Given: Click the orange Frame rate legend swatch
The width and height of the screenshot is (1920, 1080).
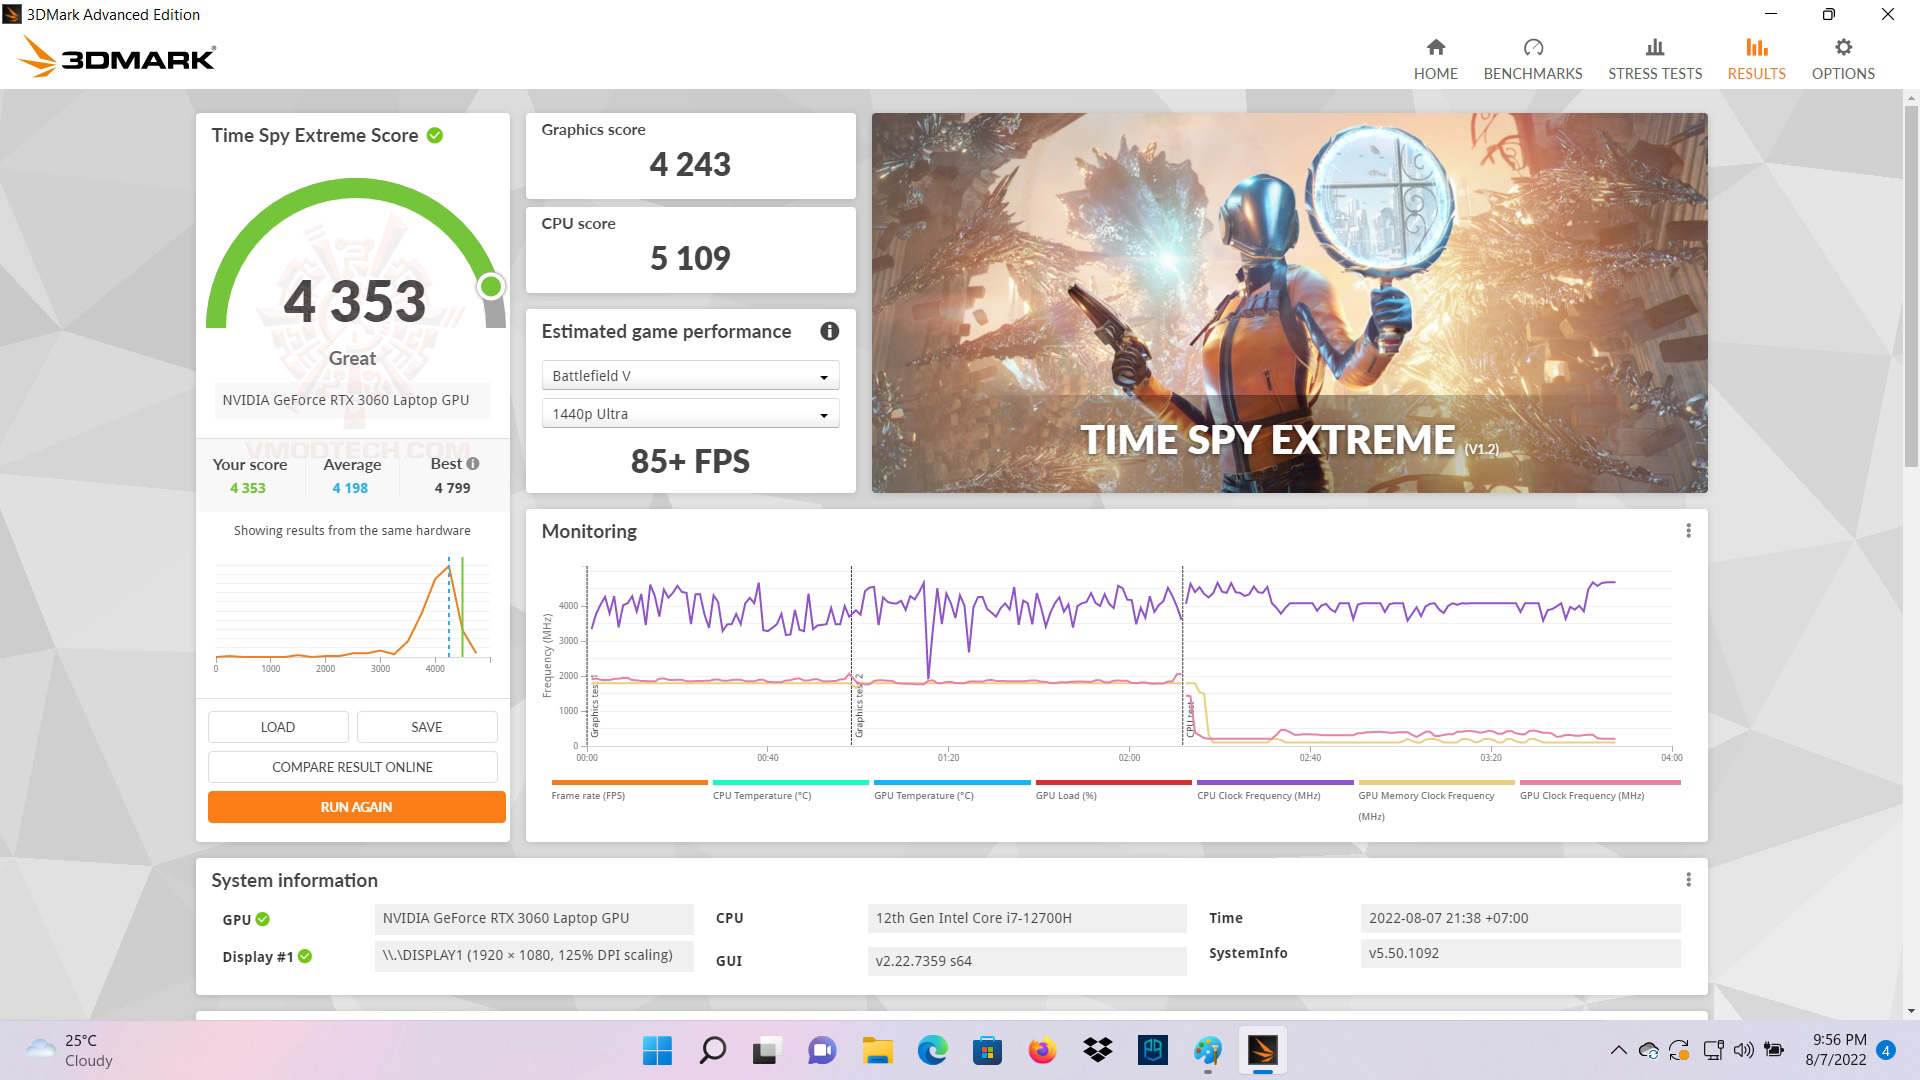Looking at the screenshot, I should pyautogui.click(x=627, y=782).
